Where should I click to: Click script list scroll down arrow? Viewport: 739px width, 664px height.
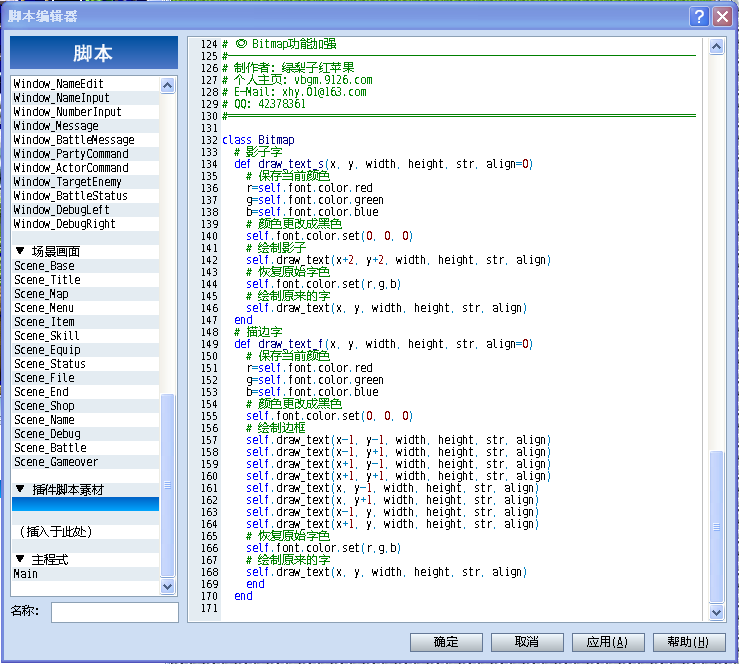(x=168, y=587)
